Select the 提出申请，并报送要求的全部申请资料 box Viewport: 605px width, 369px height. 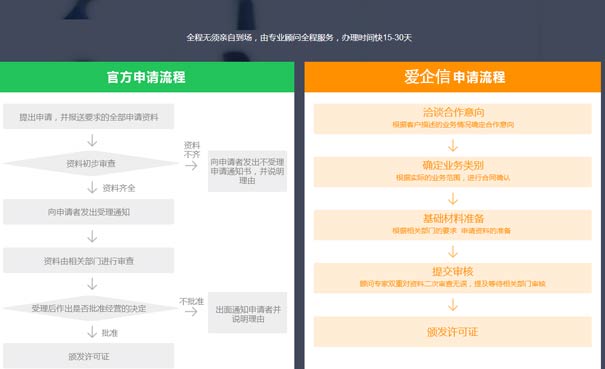89,117
